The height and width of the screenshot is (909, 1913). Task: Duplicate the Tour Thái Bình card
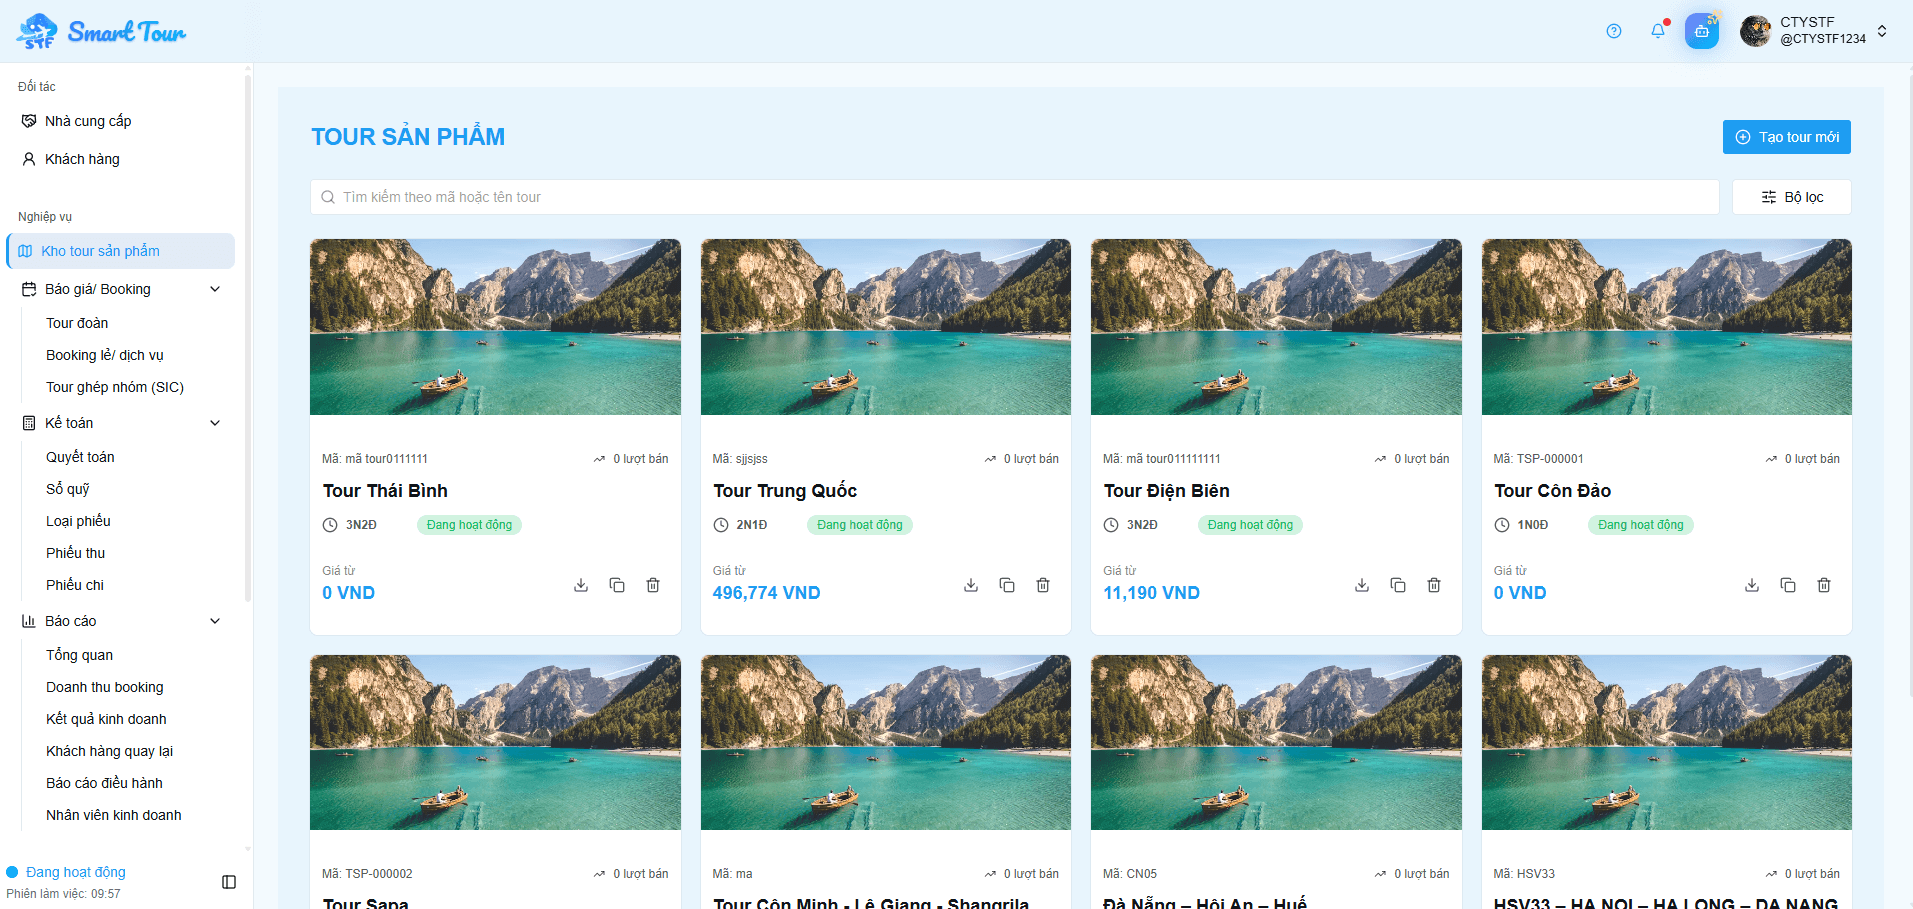[x=617, y=585]
